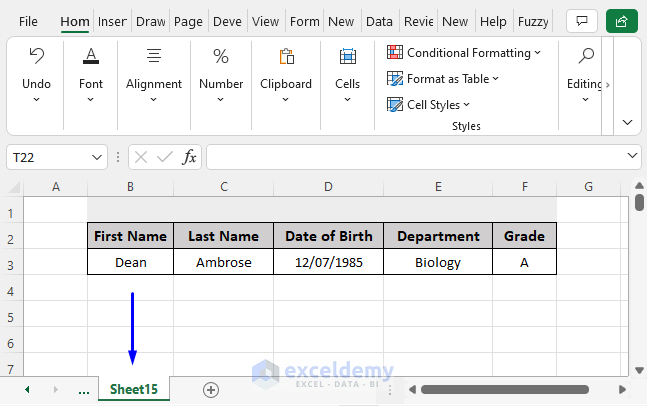Select the Sheet15 worksheet tab
647x406 pixels.
click(x=134, y=390)
